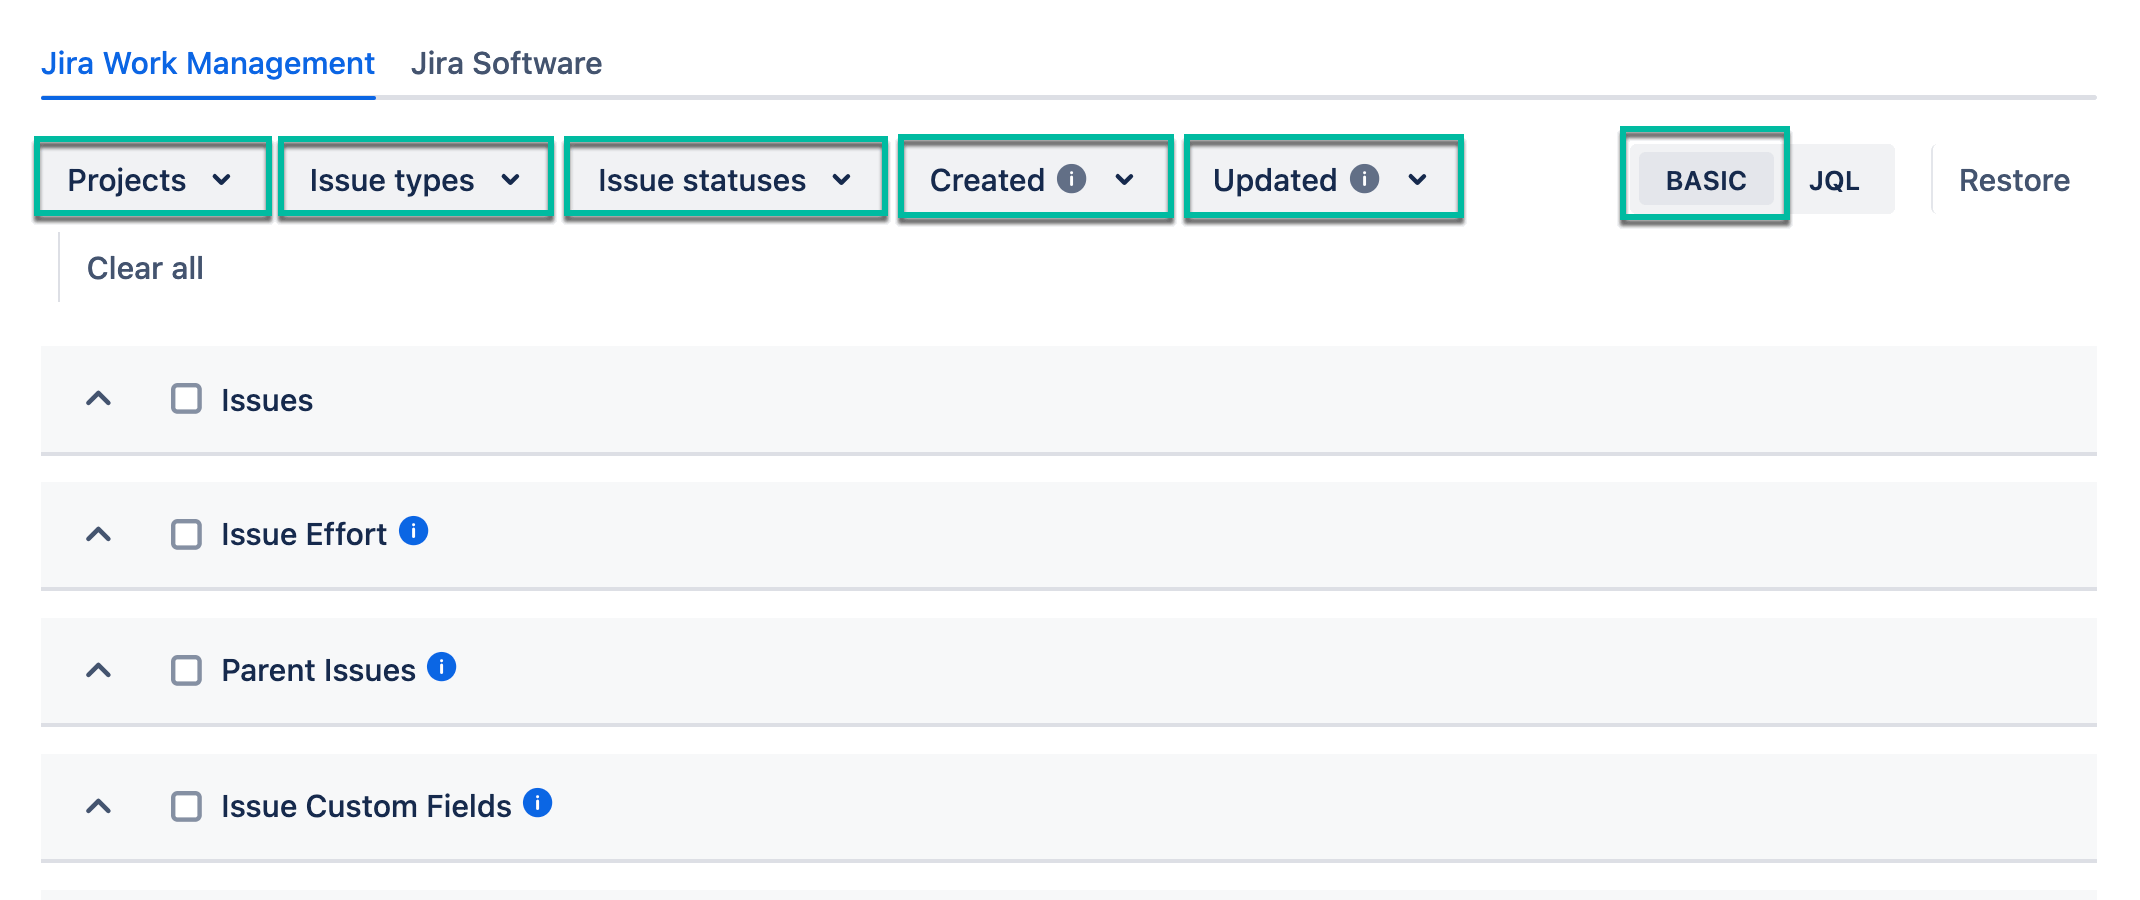Select the Issue Custom Fields checkbox
Viewport: 2140px width, 900px height.
[x=186, y=806]
